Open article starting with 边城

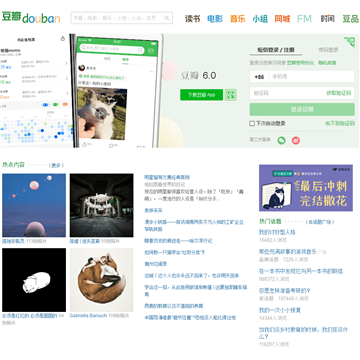[x=192, y=276]
